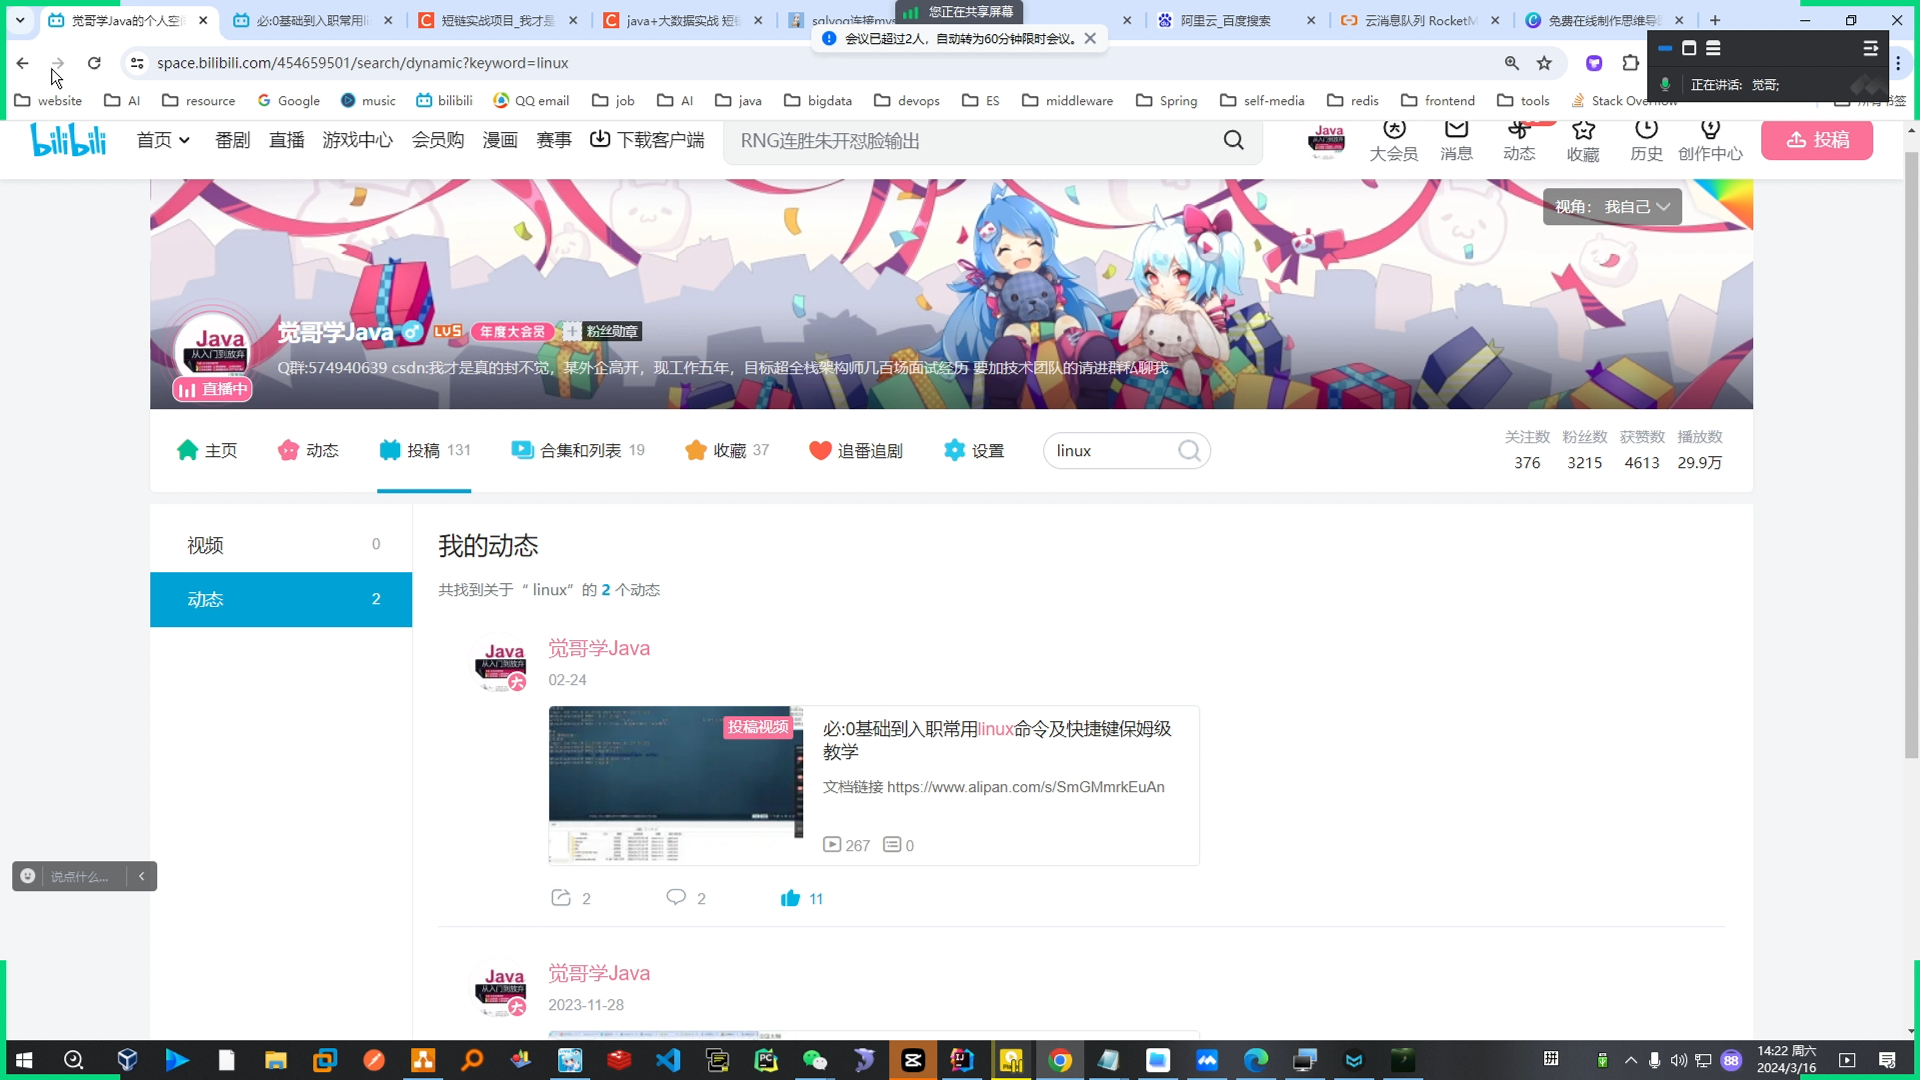Open the 历史 history icon
Viewport: 1920px width, 1080px height.
(1646, 141)
